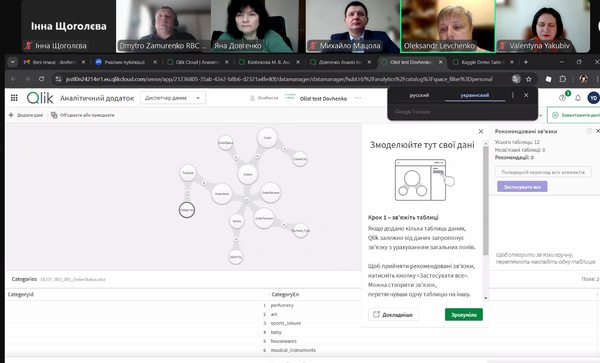Image resolution: width=600 pixels, height=363 pixels.
Task: Reload the browser page
Action: click(x=41, y=79)
